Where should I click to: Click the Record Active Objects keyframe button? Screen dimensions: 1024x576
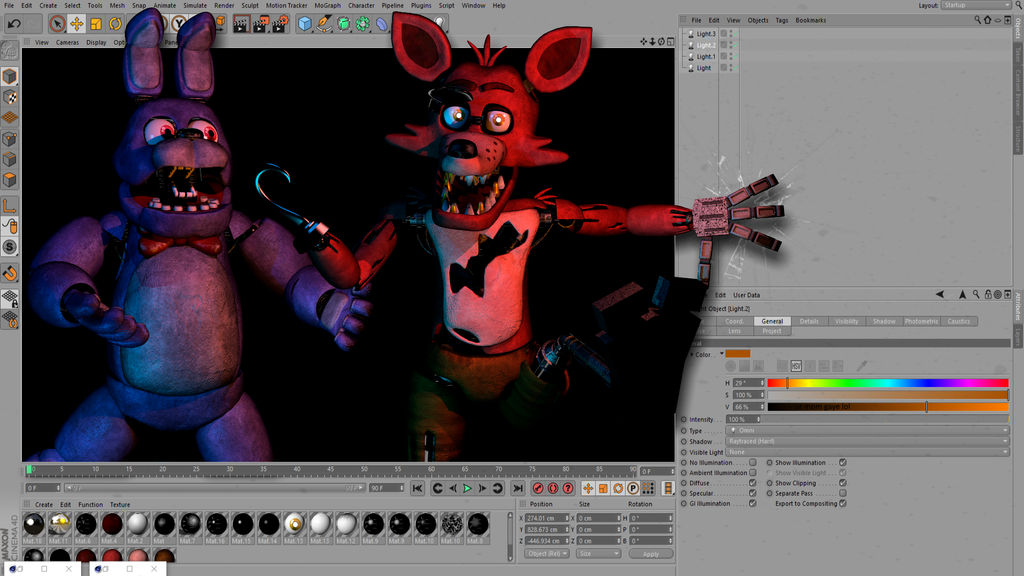538,488
